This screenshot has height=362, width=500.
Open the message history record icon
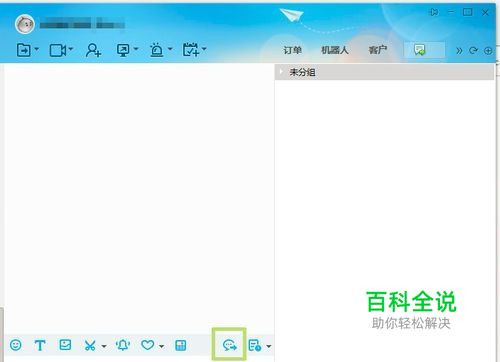tap(255, 345)
